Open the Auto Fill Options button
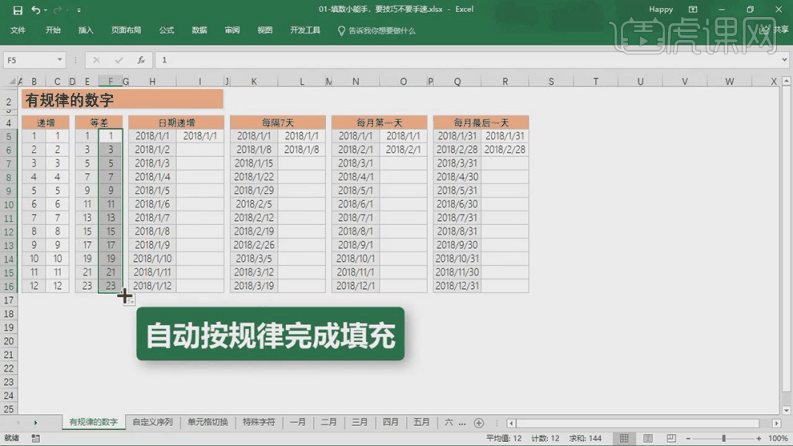Image resolution: width=793 pixels, height=446 pixels. [x=129, y=300]
